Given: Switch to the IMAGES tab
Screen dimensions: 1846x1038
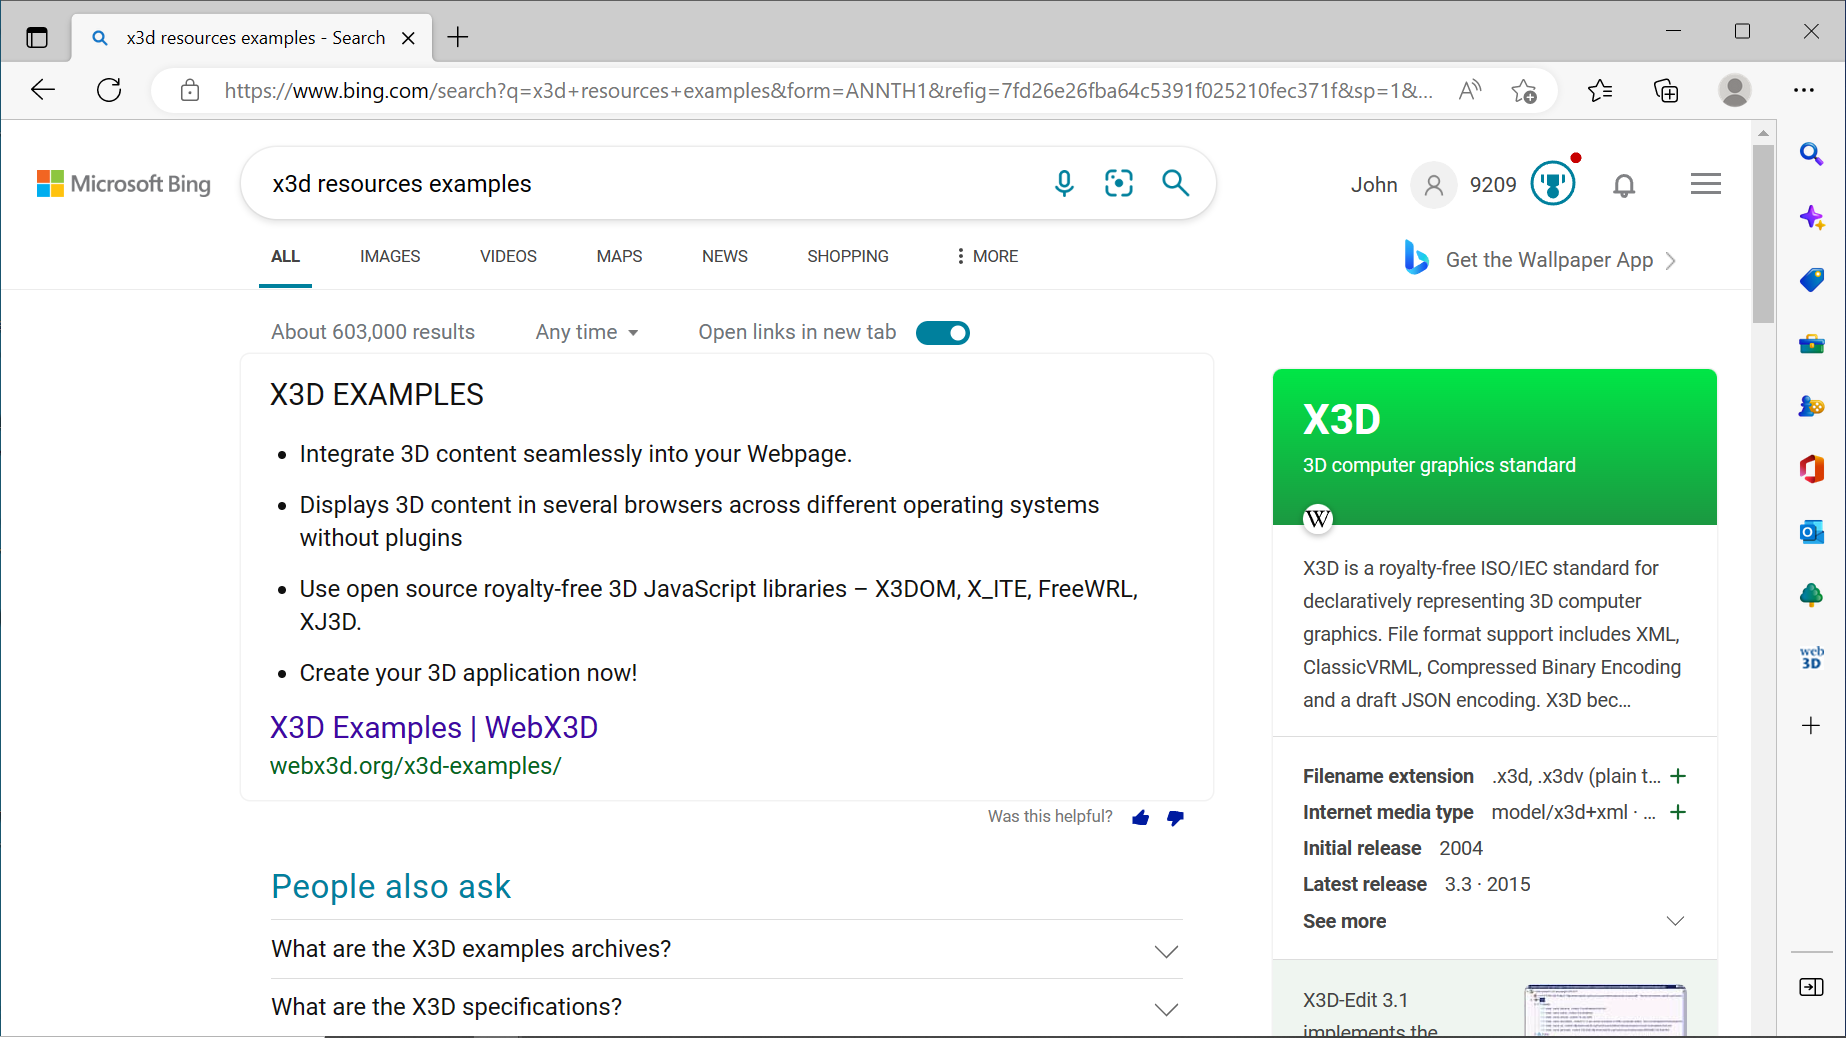Looking at the screenshot, I should 390,256.
